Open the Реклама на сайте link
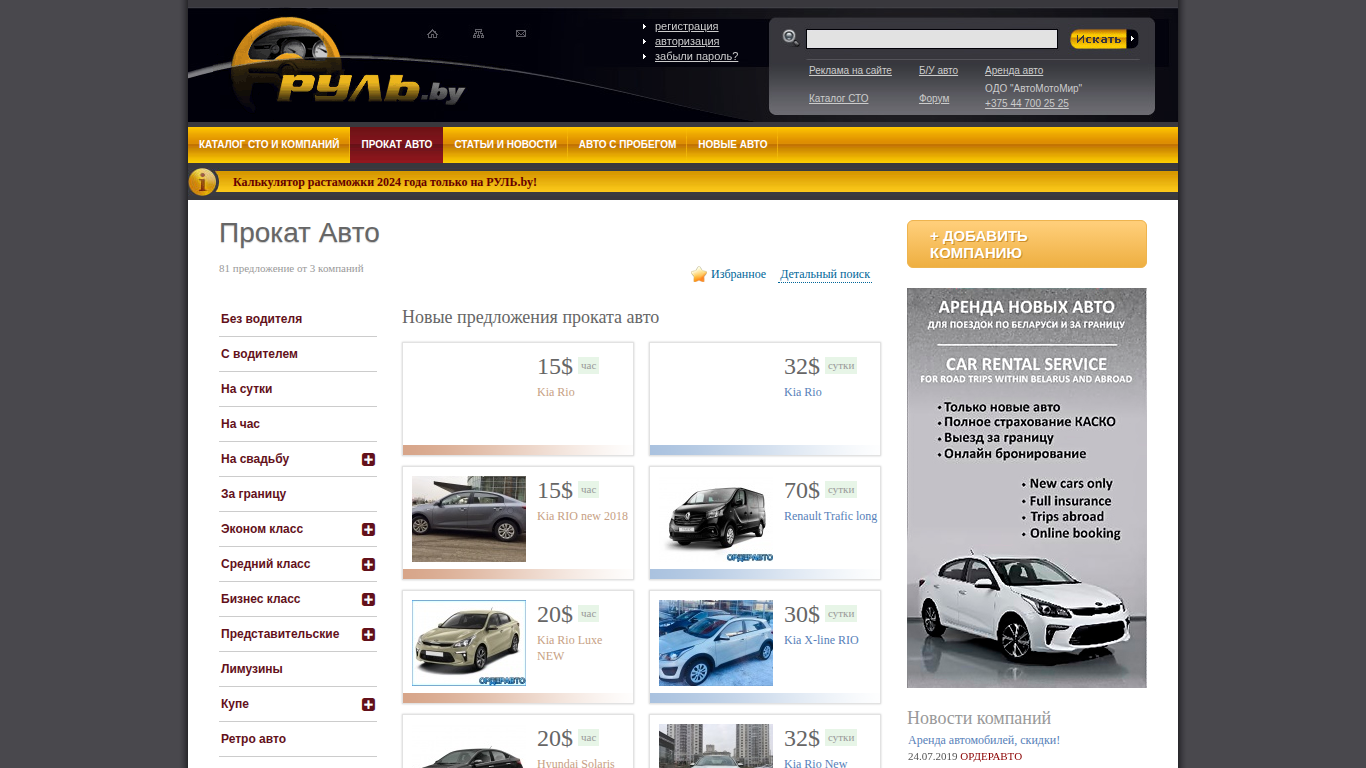 coord(850,71)
